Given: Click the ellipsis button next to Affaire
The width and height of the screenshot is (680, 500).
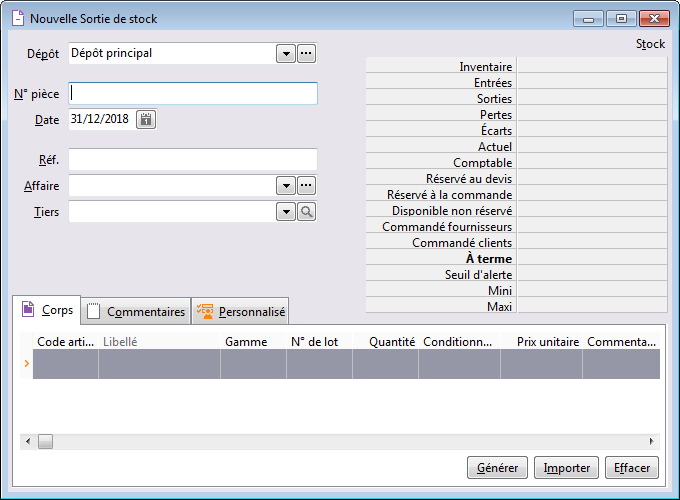Looking at the screenshot, I should [x=307, y=185].
